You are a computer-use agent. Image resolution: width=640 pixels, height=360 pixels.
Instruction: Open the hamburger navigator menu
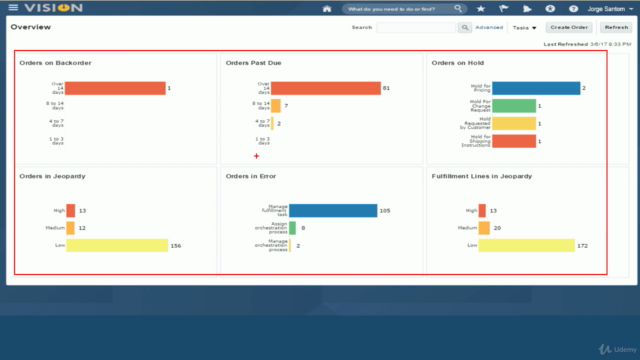(13, 8)
